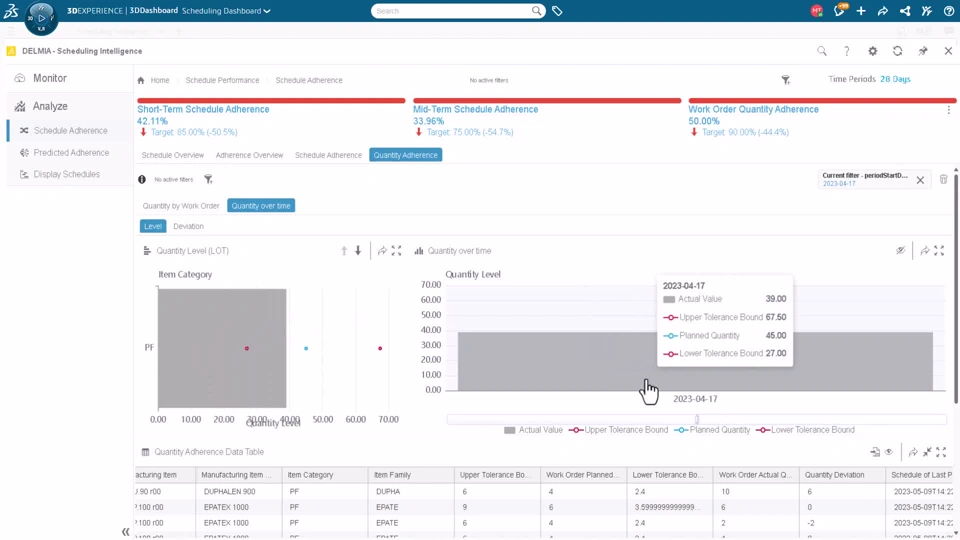Click the info icon by No active filters
The height and width of the screenshot is (540, 960).
[142, 179]
